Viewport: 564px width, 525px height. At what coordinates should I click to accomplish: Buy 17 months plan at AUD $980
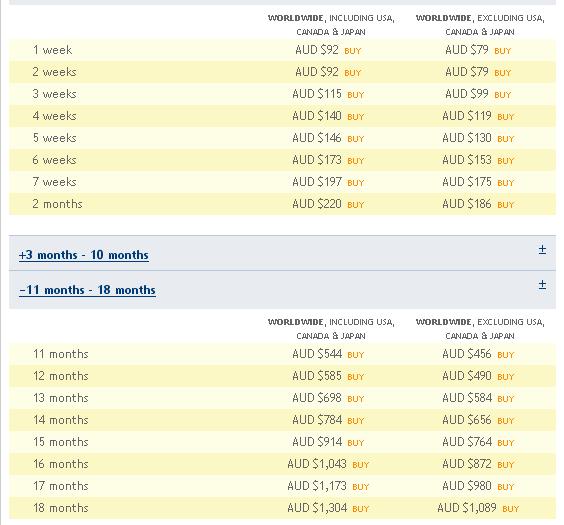(x=505, y=487)
